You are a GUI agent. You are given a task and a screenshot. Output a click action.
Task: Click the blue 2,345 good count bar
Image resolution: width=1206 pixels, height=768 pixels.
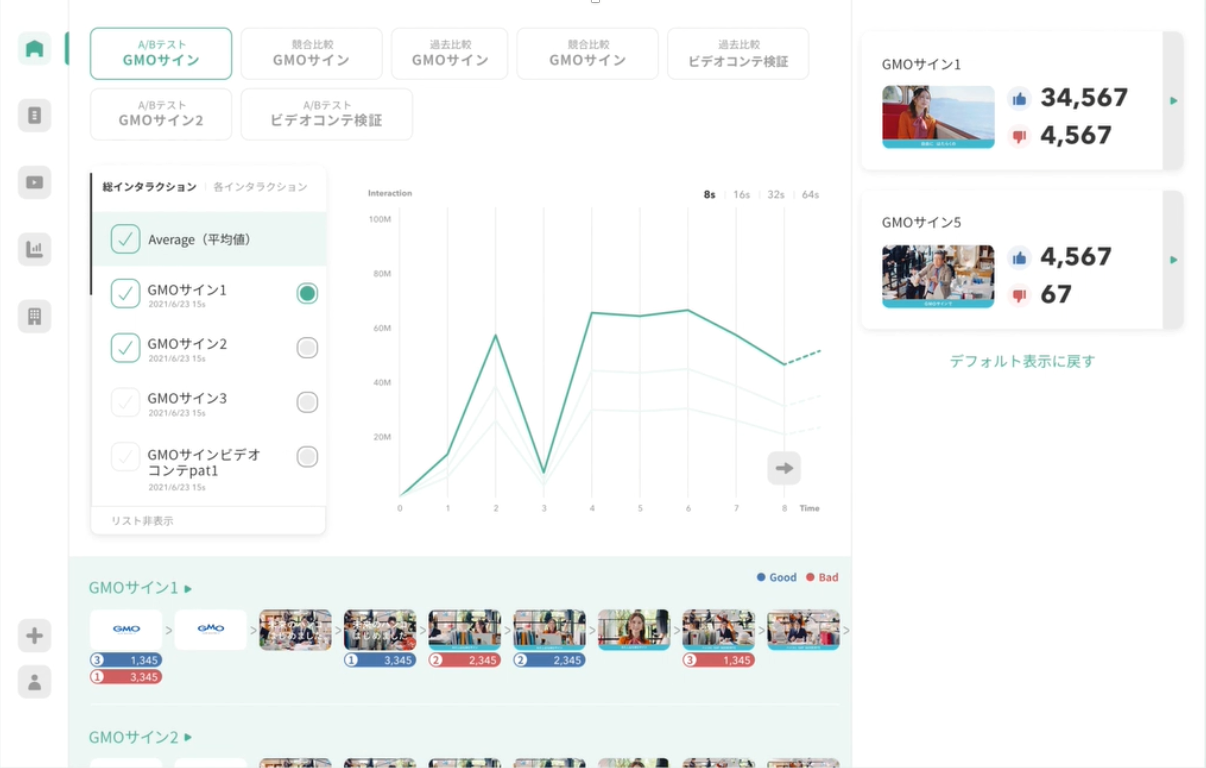point(549,660)
